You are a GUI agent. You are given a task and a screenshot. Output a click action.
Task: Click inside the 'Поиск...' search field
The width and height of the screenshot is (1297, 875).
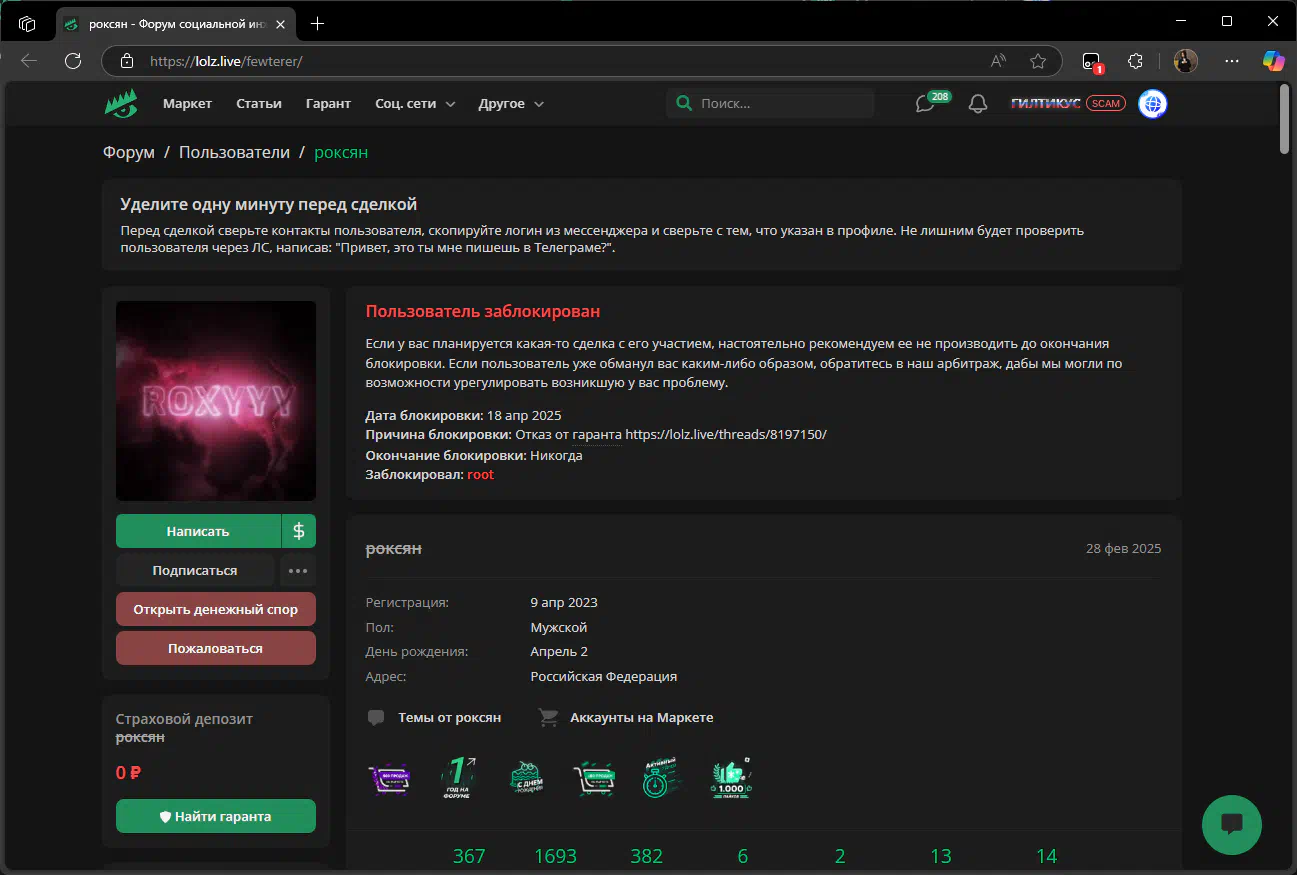pyautogui.click(x=770, y=104)
